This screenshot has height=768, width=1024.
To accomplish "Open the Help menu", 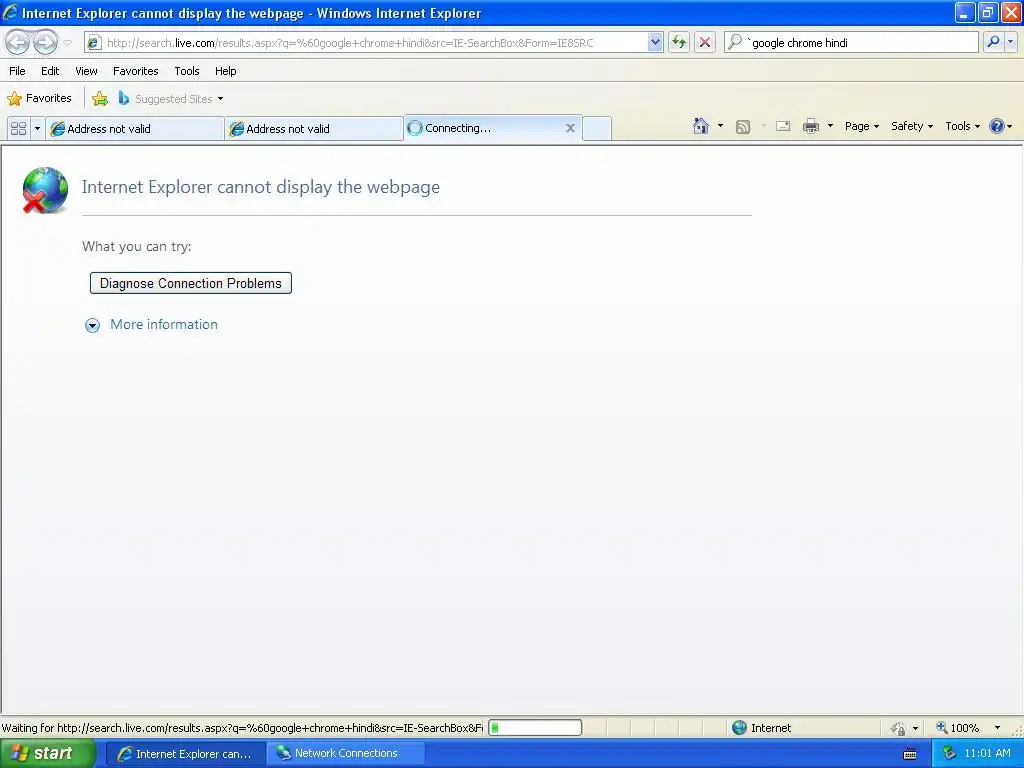I will point(225,71).
